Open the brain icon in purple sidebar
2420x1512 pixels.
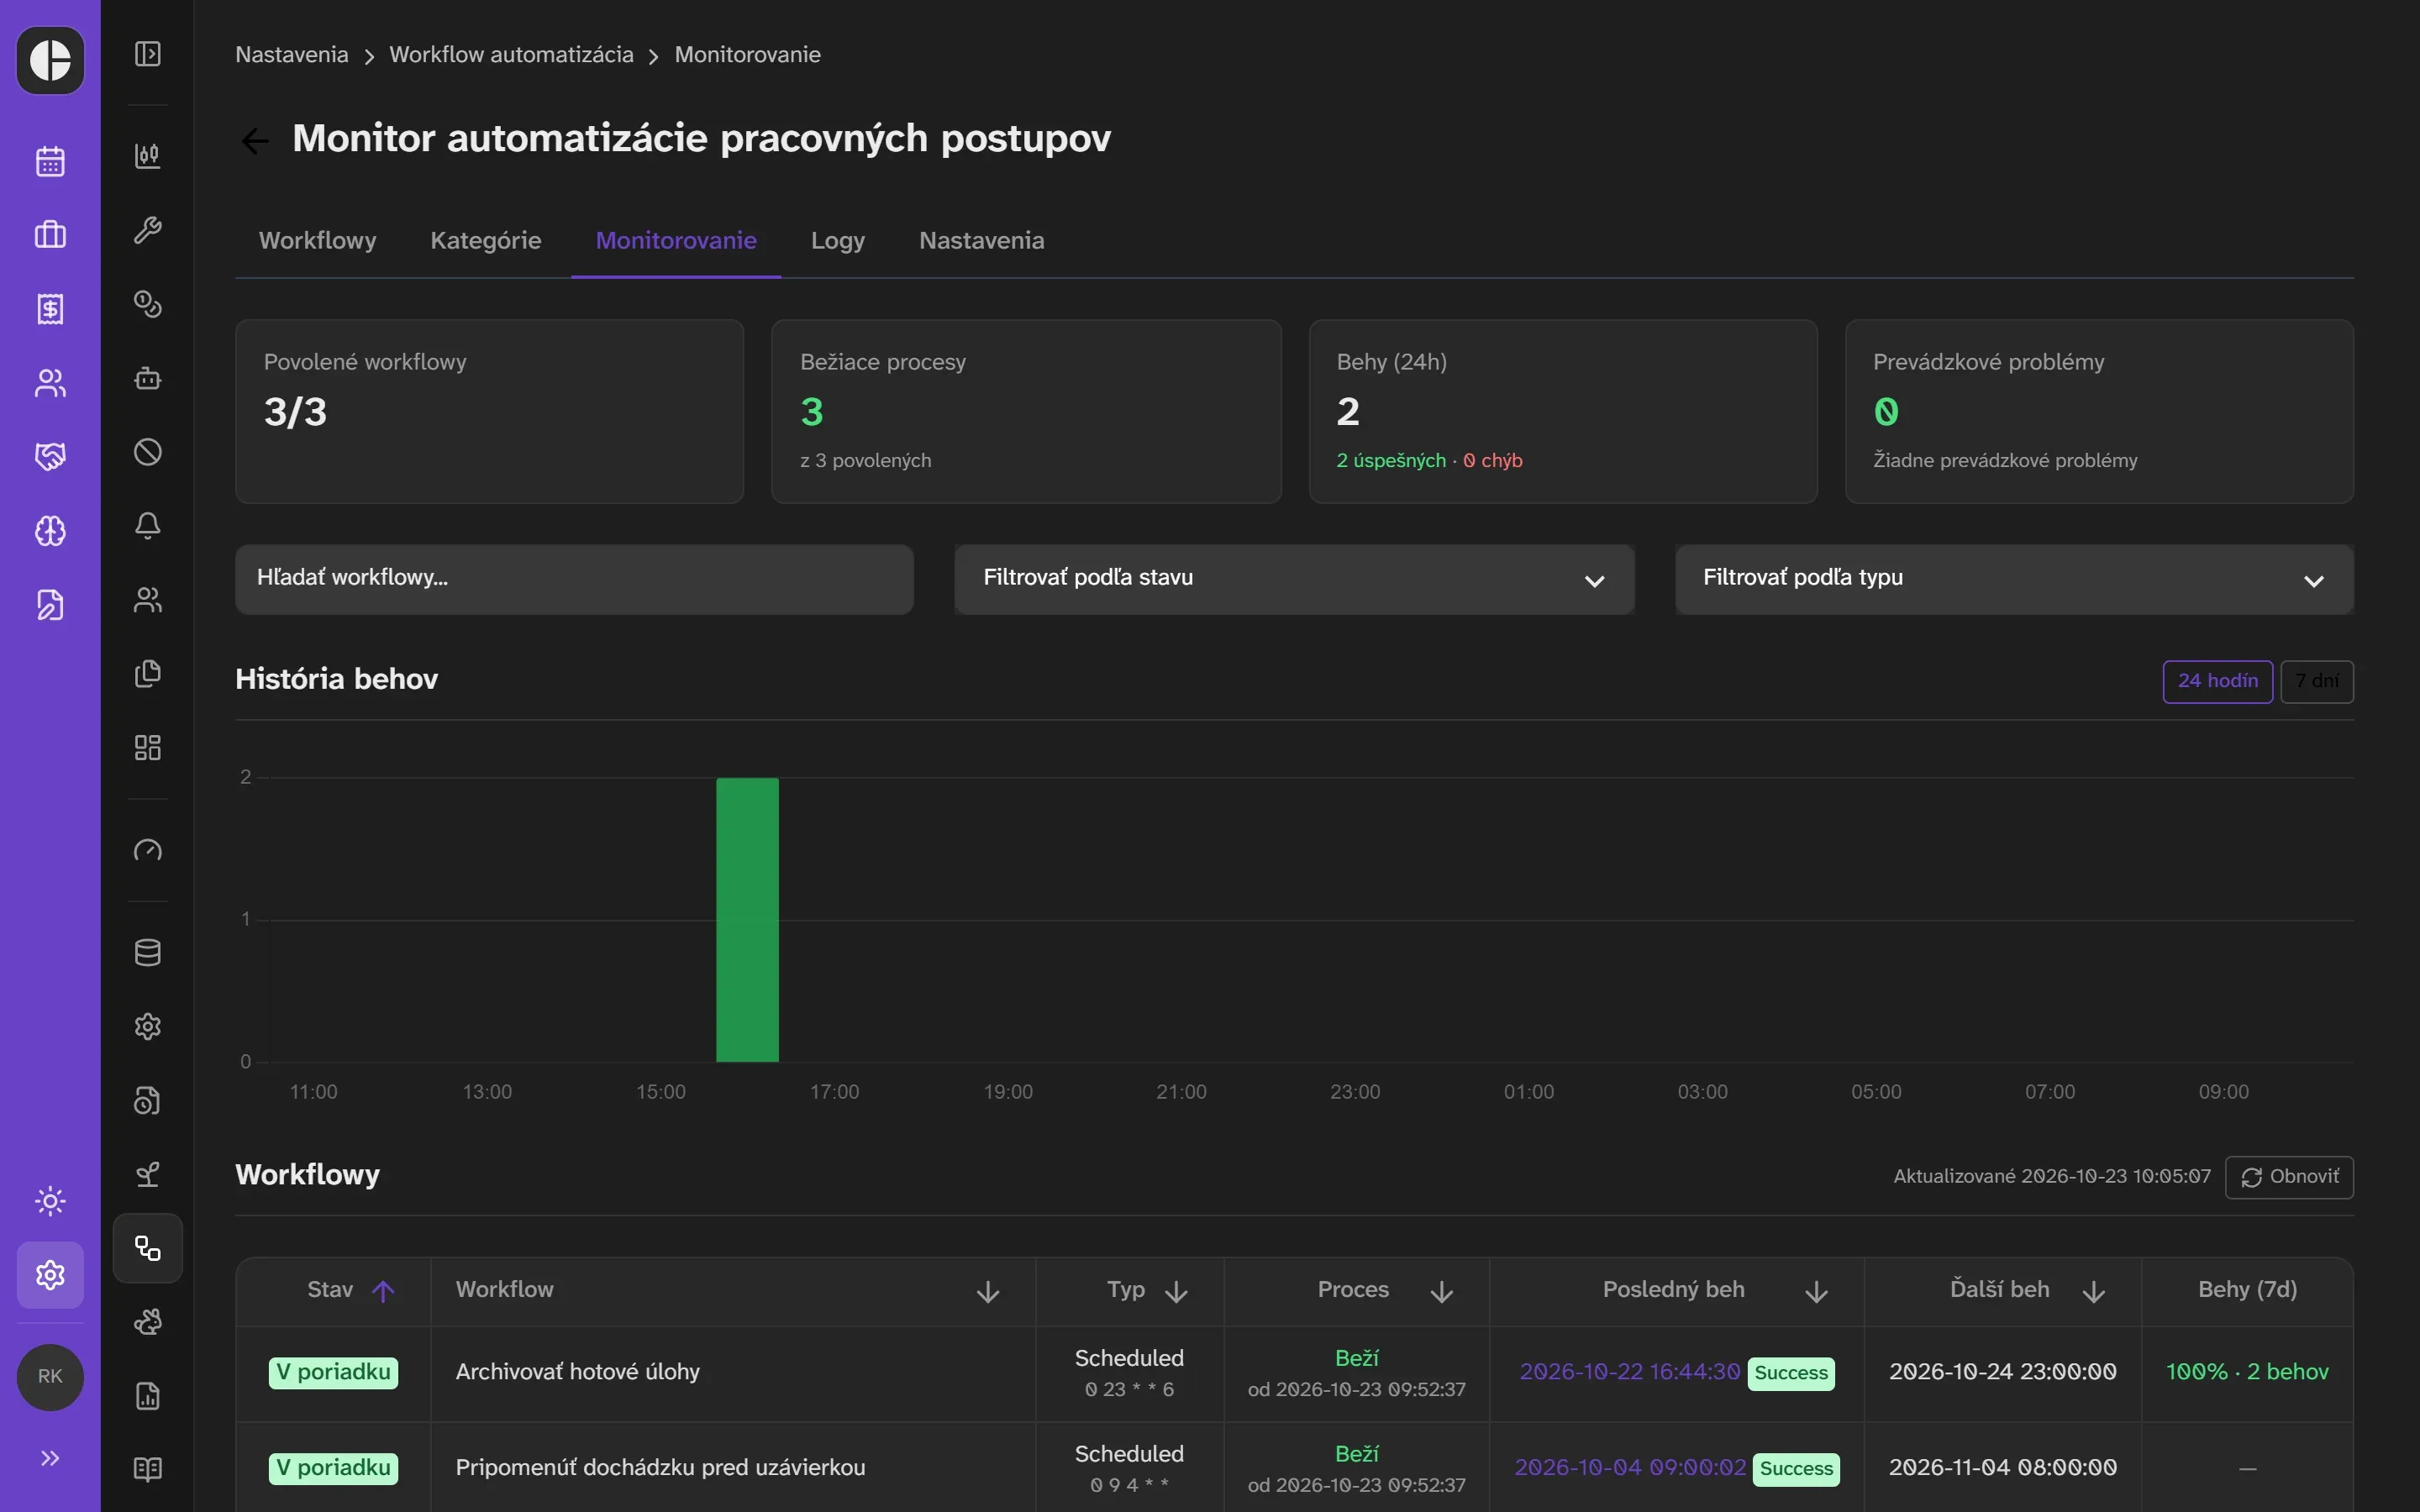coord(50,531)
